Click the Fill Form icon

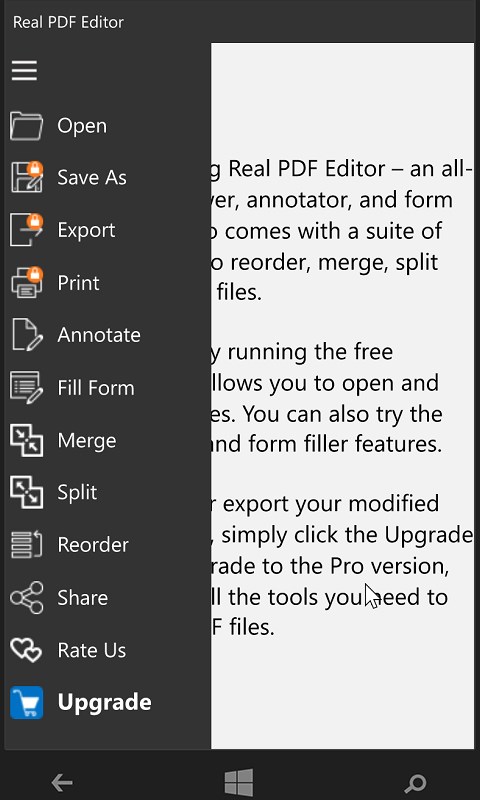point(27,388)
